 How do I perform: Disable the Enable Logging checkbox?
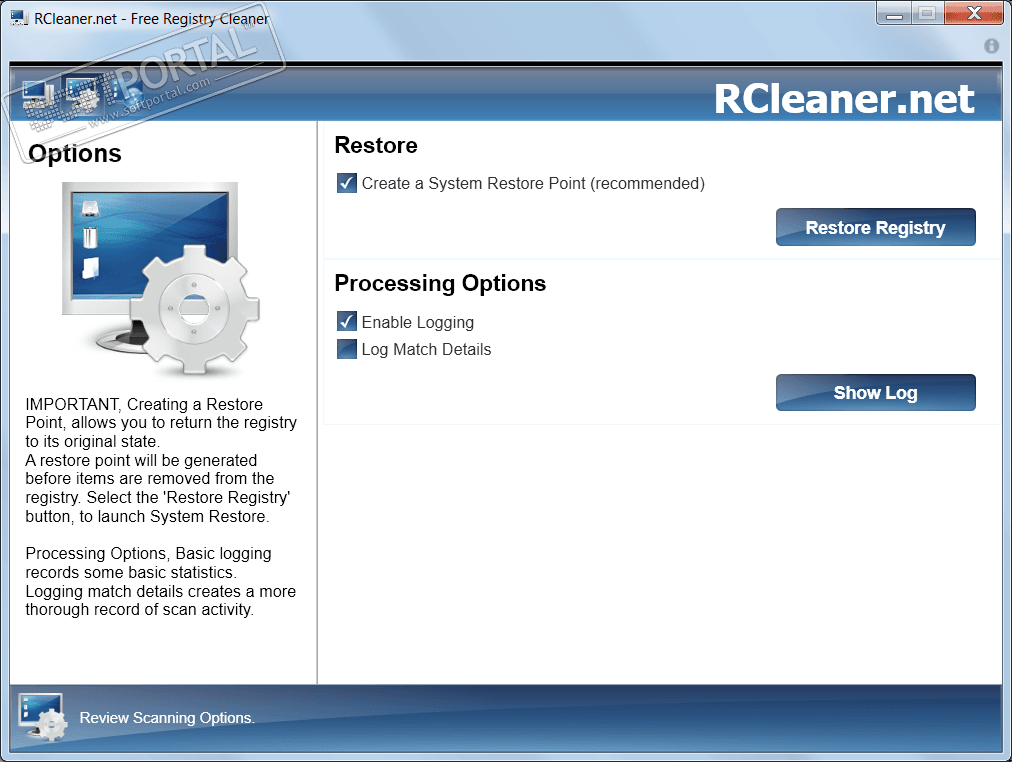347,321
